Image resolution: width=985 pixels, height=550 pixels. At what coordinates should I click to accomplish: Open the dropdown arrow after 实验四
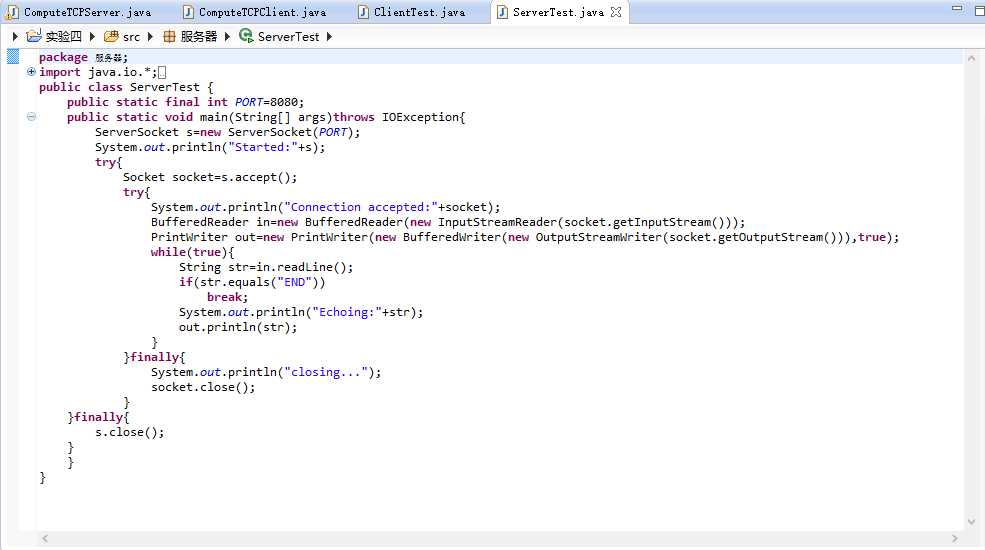tap(92, 36)
